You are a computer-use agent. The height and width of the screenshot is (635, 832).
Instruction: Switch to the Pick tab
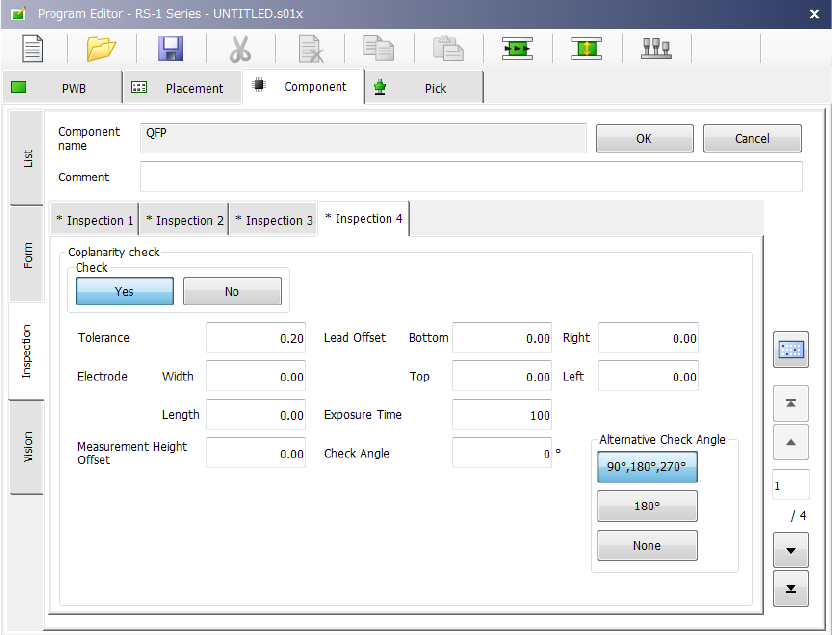coord(424,88)
